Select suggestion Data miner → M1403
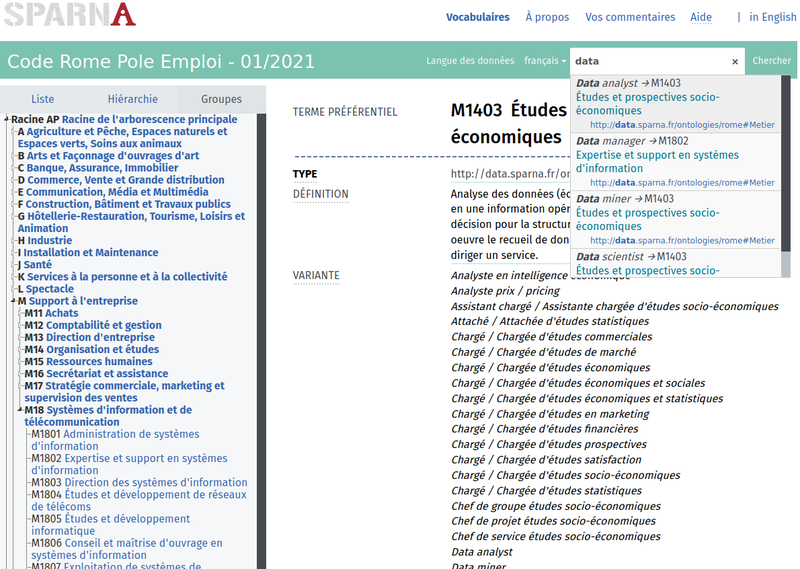The image size is (800, 569). (x=676, y=219)
